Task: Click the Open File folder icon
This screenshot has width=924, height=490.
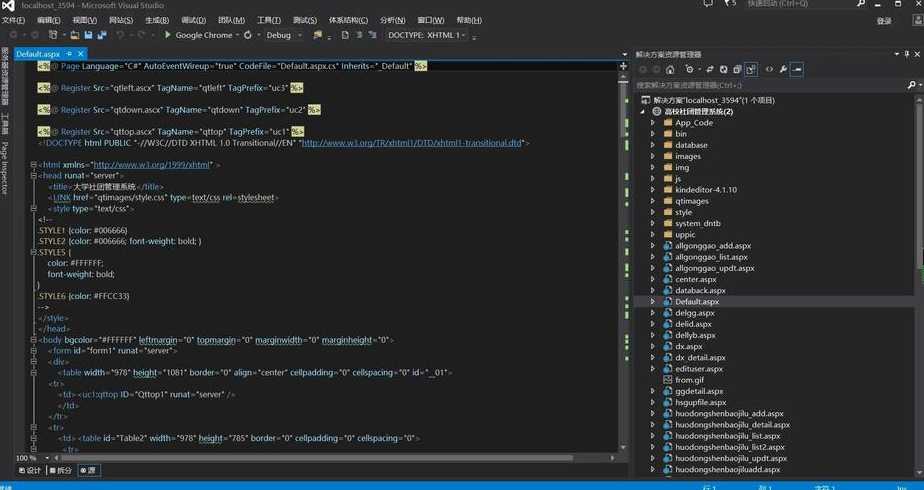Action: (75, 35)
